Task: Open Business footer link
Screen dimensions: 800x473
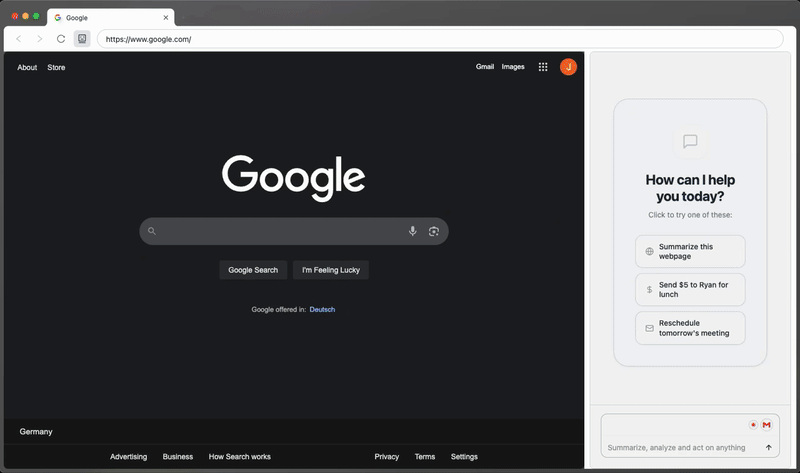Action: (178, 457)
